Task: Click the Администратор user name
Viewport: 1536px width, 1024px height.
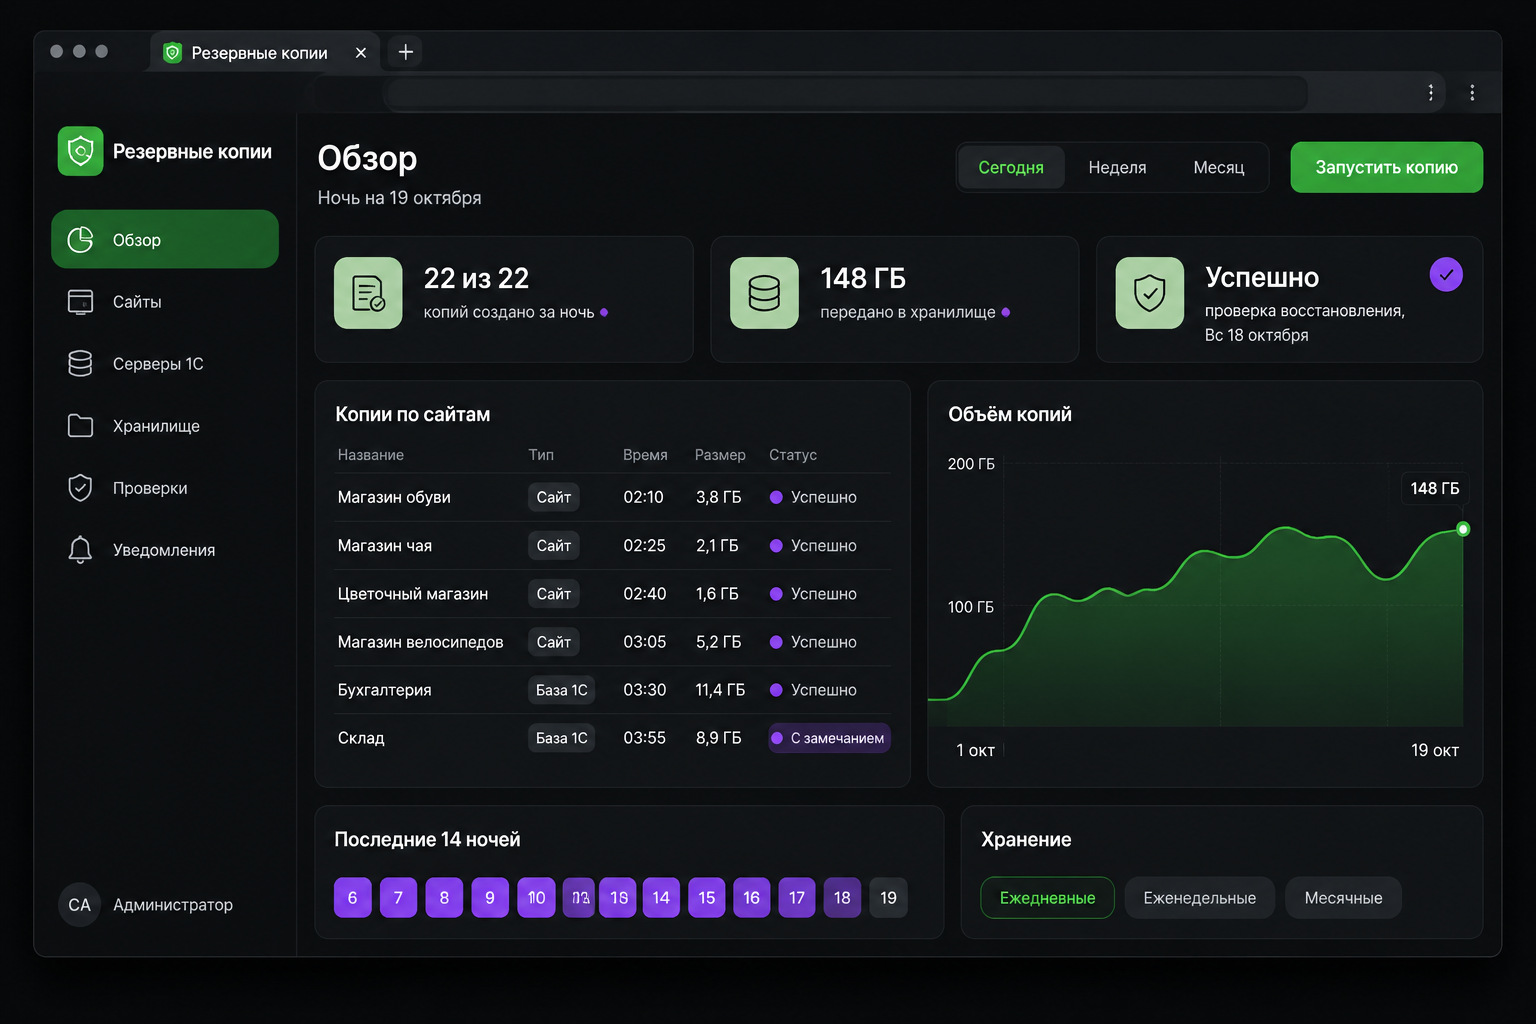Action: point(173,905)
